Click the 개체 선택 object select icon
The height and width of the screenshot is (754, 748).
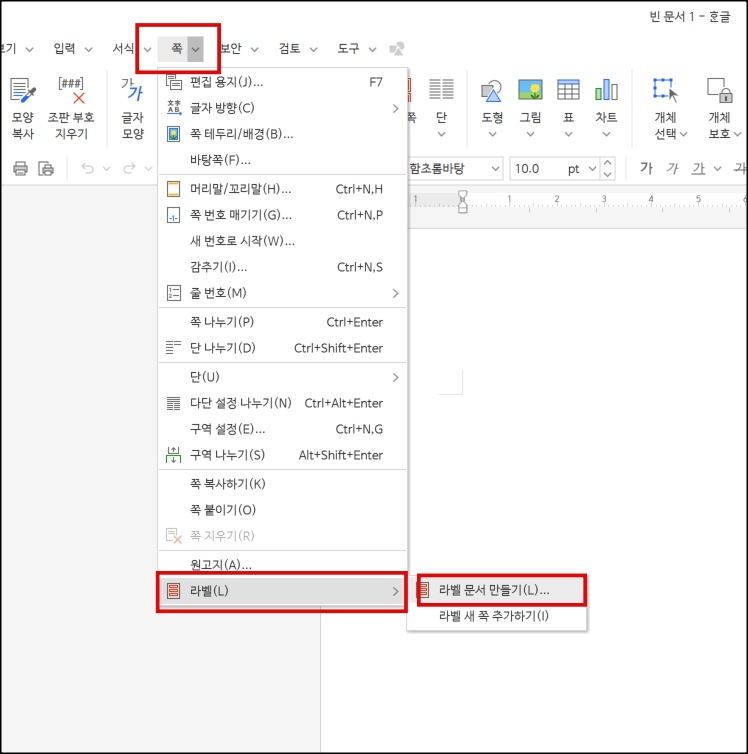tap(665, 90)
